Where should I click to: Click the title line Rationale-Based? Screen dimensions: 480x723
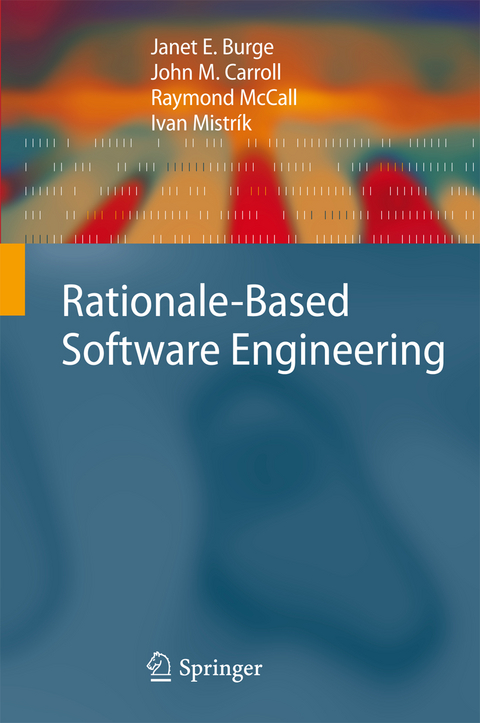coord(205,301)
